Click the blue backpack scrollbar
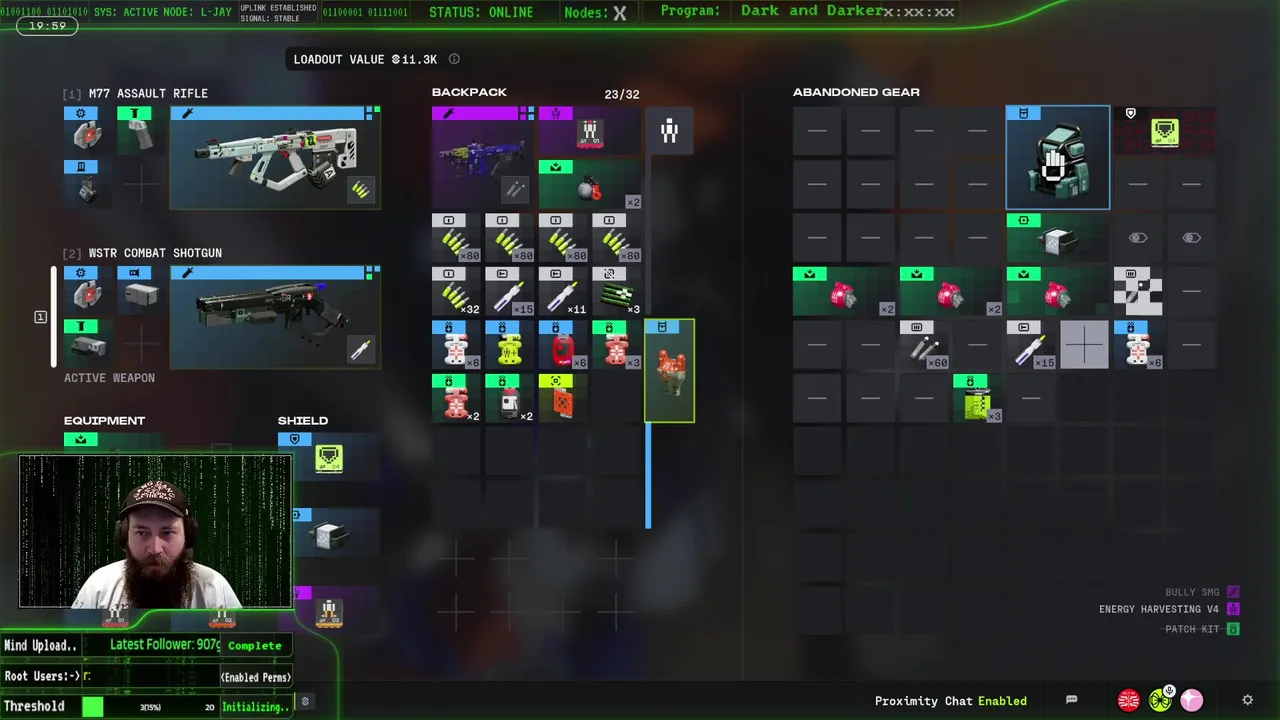Screen dimensions: 1280x720 pyautogui.click(x=648, y=476)
